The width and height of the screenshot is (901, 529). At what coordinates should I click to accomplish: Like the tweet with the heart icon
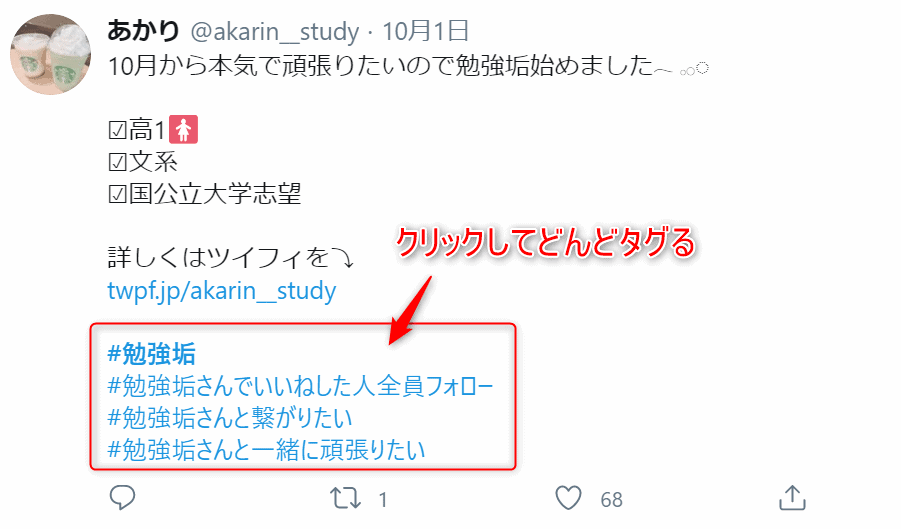pos(568,498)
